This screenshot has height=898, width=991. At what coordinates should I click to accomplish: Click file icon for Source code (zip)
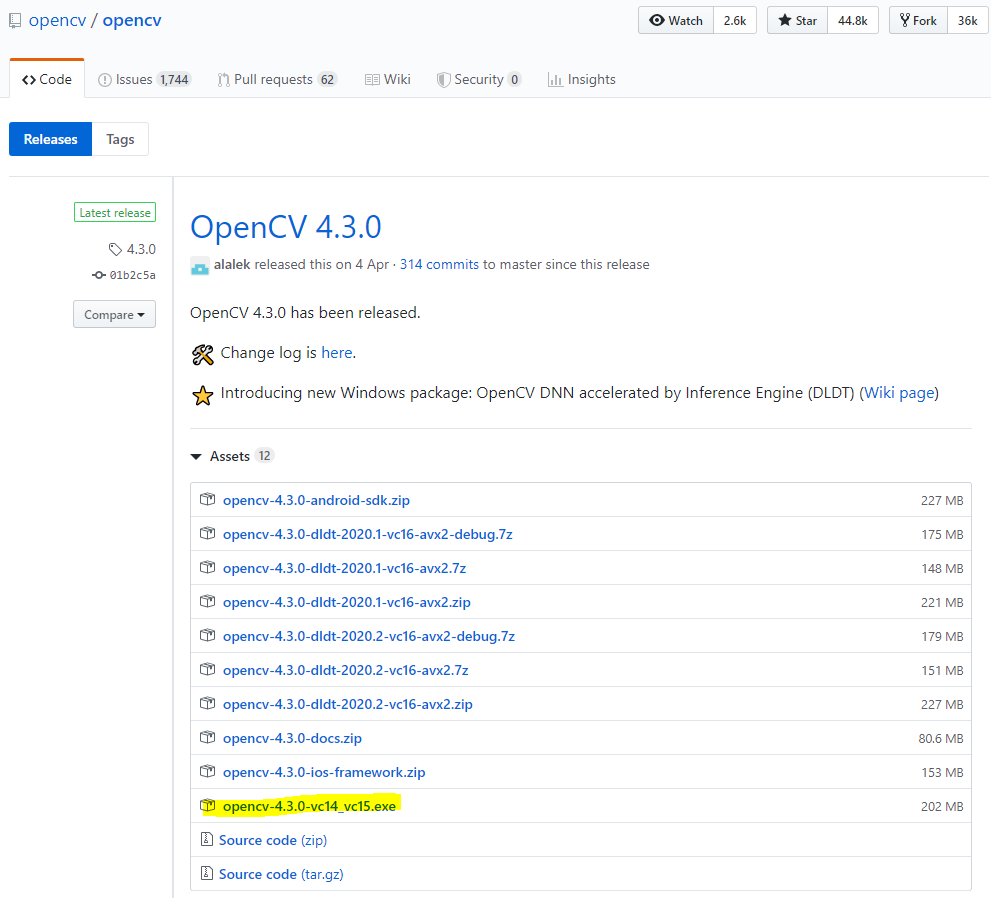[207, 839]
